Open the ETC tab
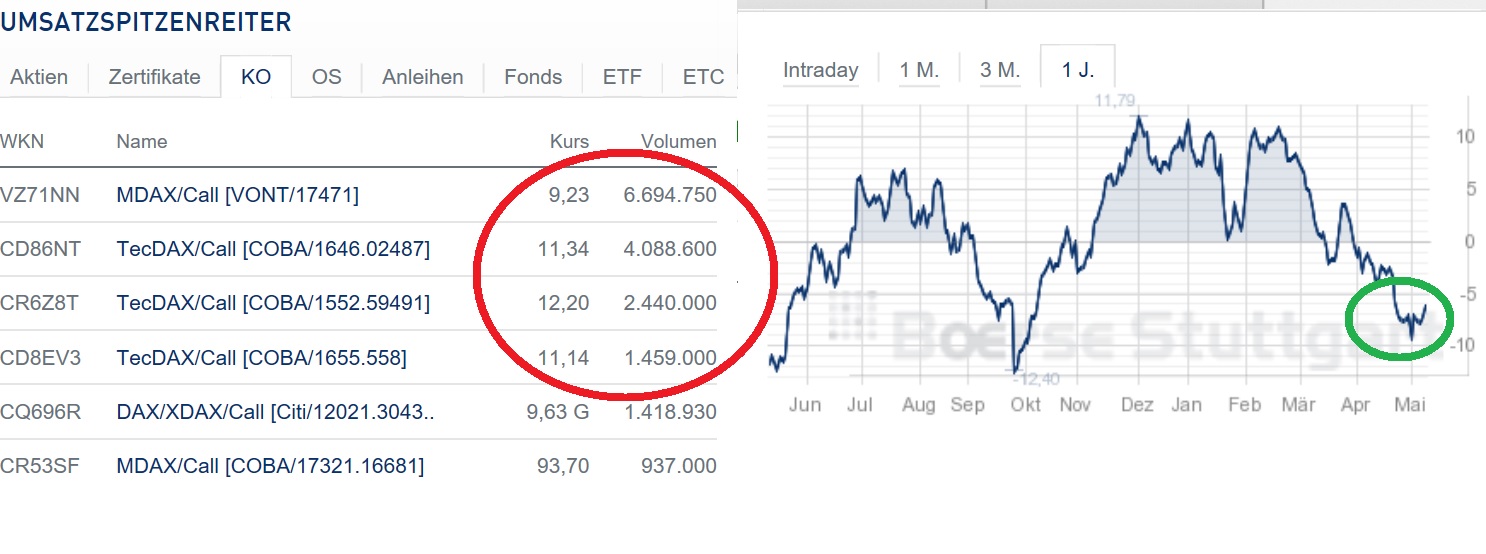Screen dimensions: 1486x554 point(703,77)
